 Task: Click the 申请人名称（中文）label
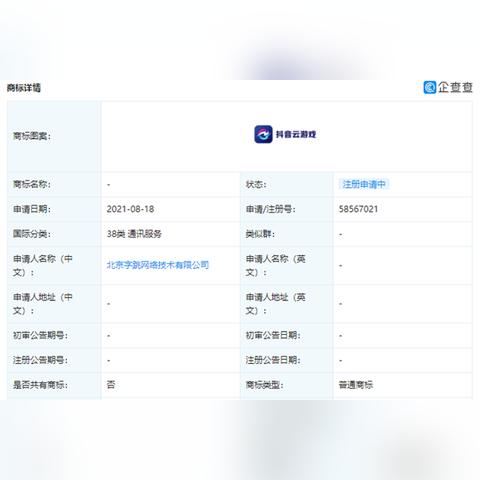click(x=43, y=265)
